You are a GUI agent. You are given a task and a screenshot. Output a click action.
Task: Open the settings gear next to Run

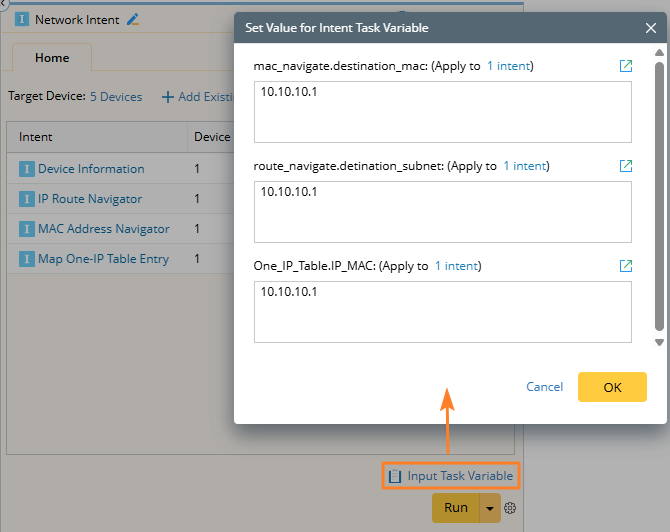(510, 508)
